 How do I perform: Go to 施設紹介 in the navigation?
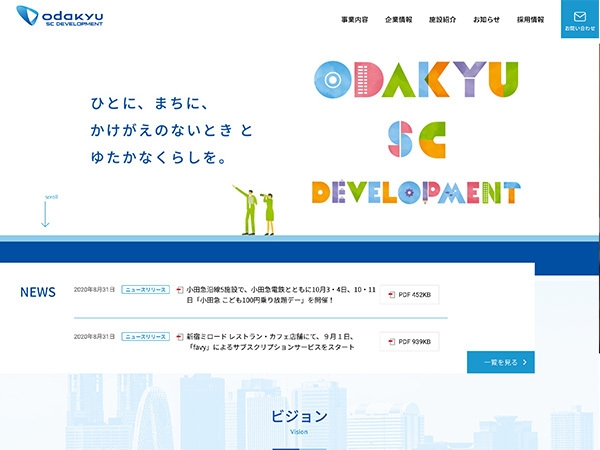(442, 19)
